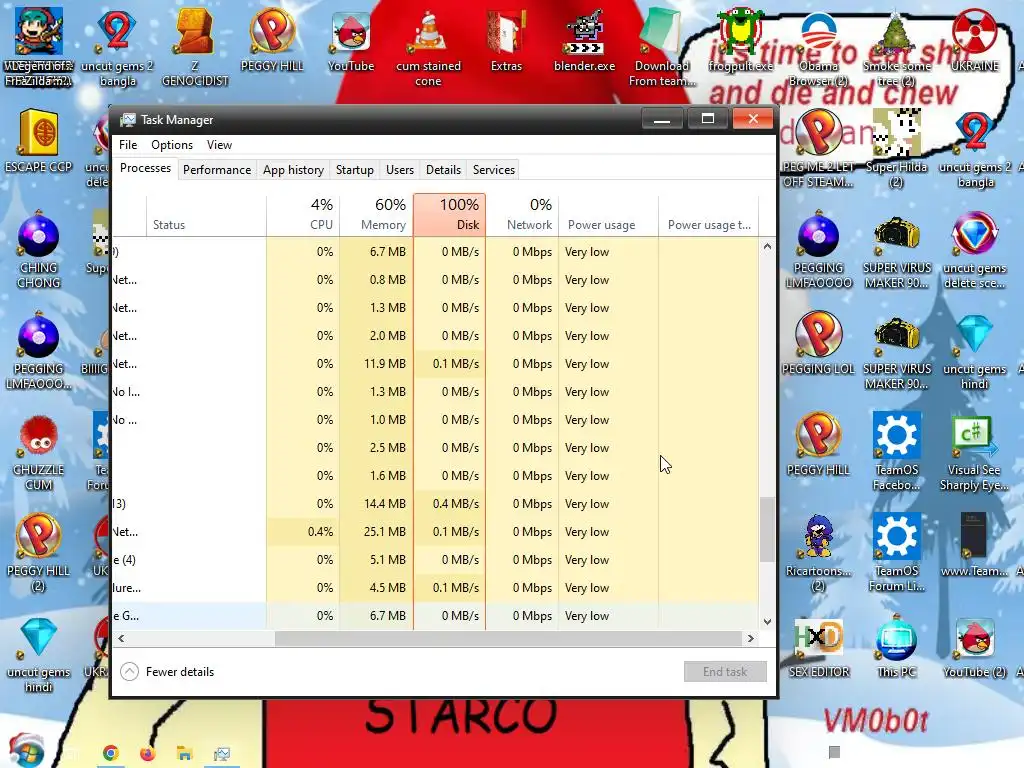1024x768 pixels.
Task: Go to the Users tab
Action: pyautogui.click(x=400, y=170)
